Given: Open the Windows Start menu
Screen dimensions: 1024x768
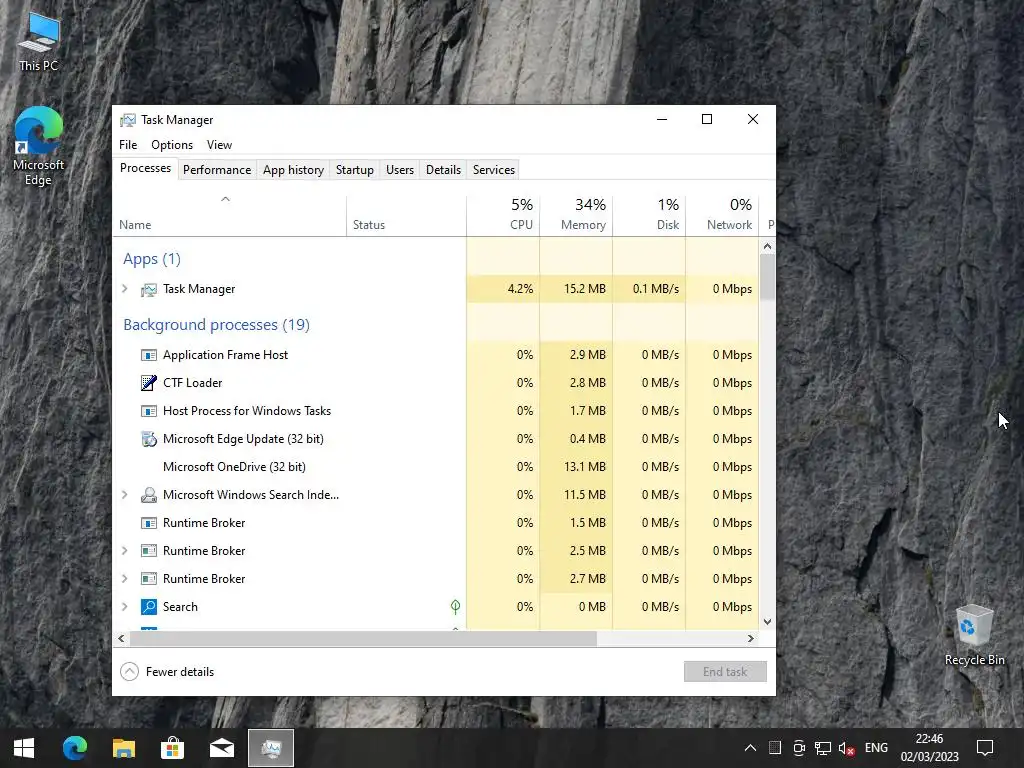Looking at the screenshot, I should pyautogui.click(x=24, y=748).
